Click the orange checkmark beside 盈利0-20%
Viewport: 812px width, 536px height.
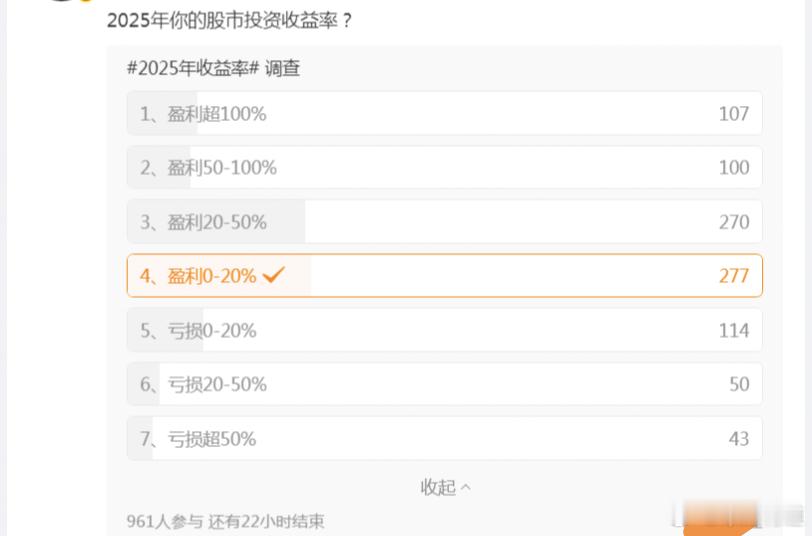coord(274,275)
